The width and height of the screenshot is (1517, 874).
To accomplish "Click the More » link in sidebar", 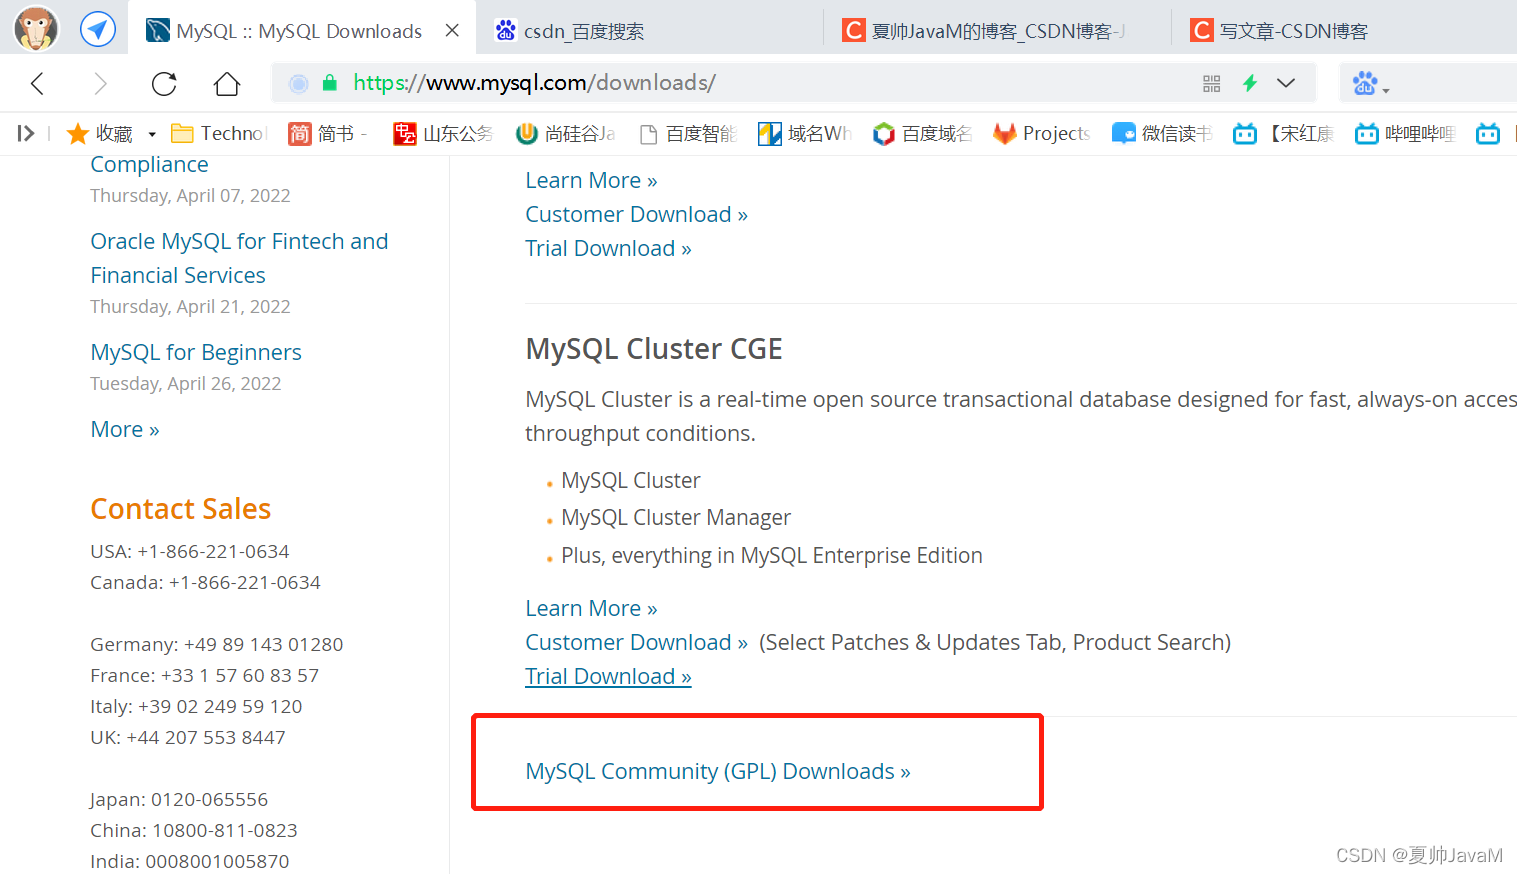I will [125, 429].
